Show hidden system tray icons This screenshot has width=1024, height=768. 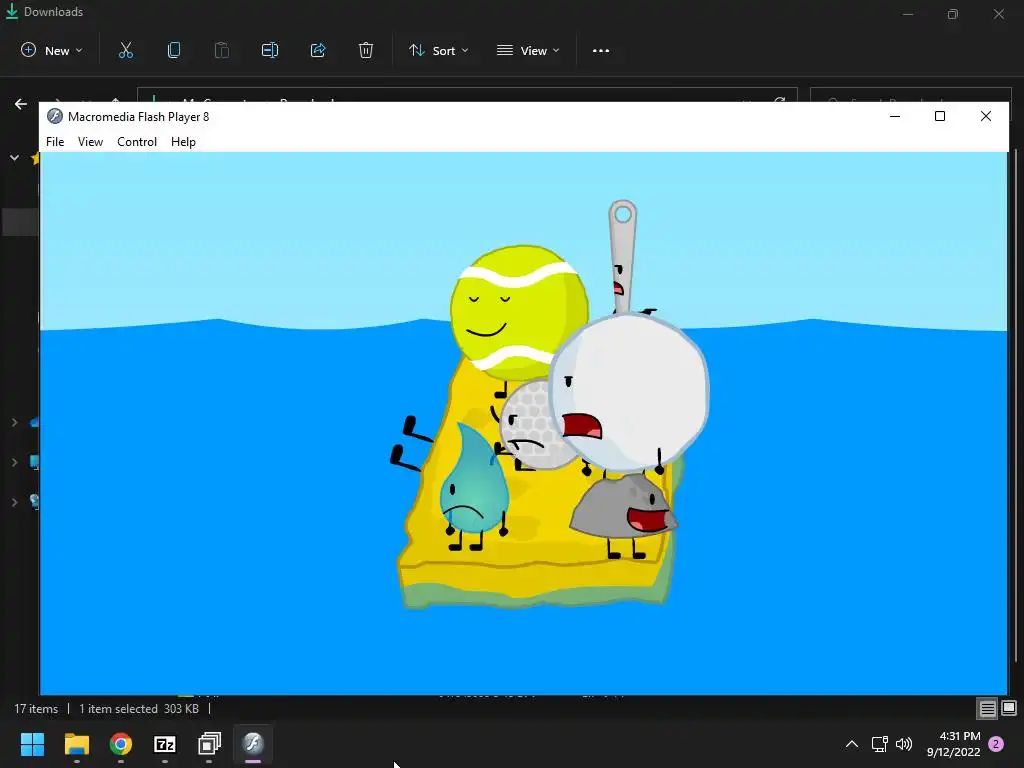click(852, 744)
